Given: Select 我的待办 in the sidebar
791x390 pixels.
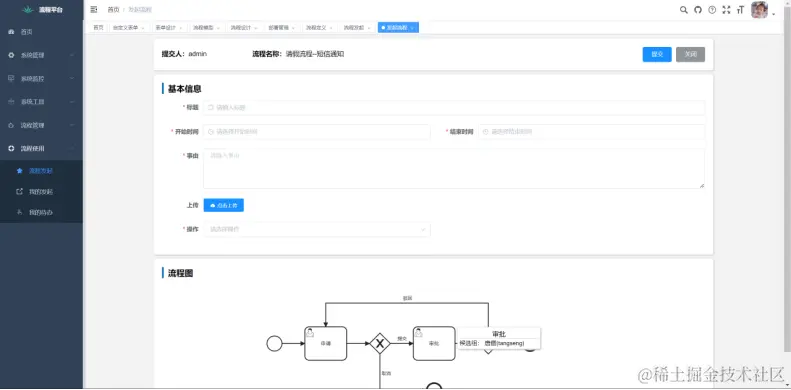Looking at the screenshot, I should tap(41, 212).
